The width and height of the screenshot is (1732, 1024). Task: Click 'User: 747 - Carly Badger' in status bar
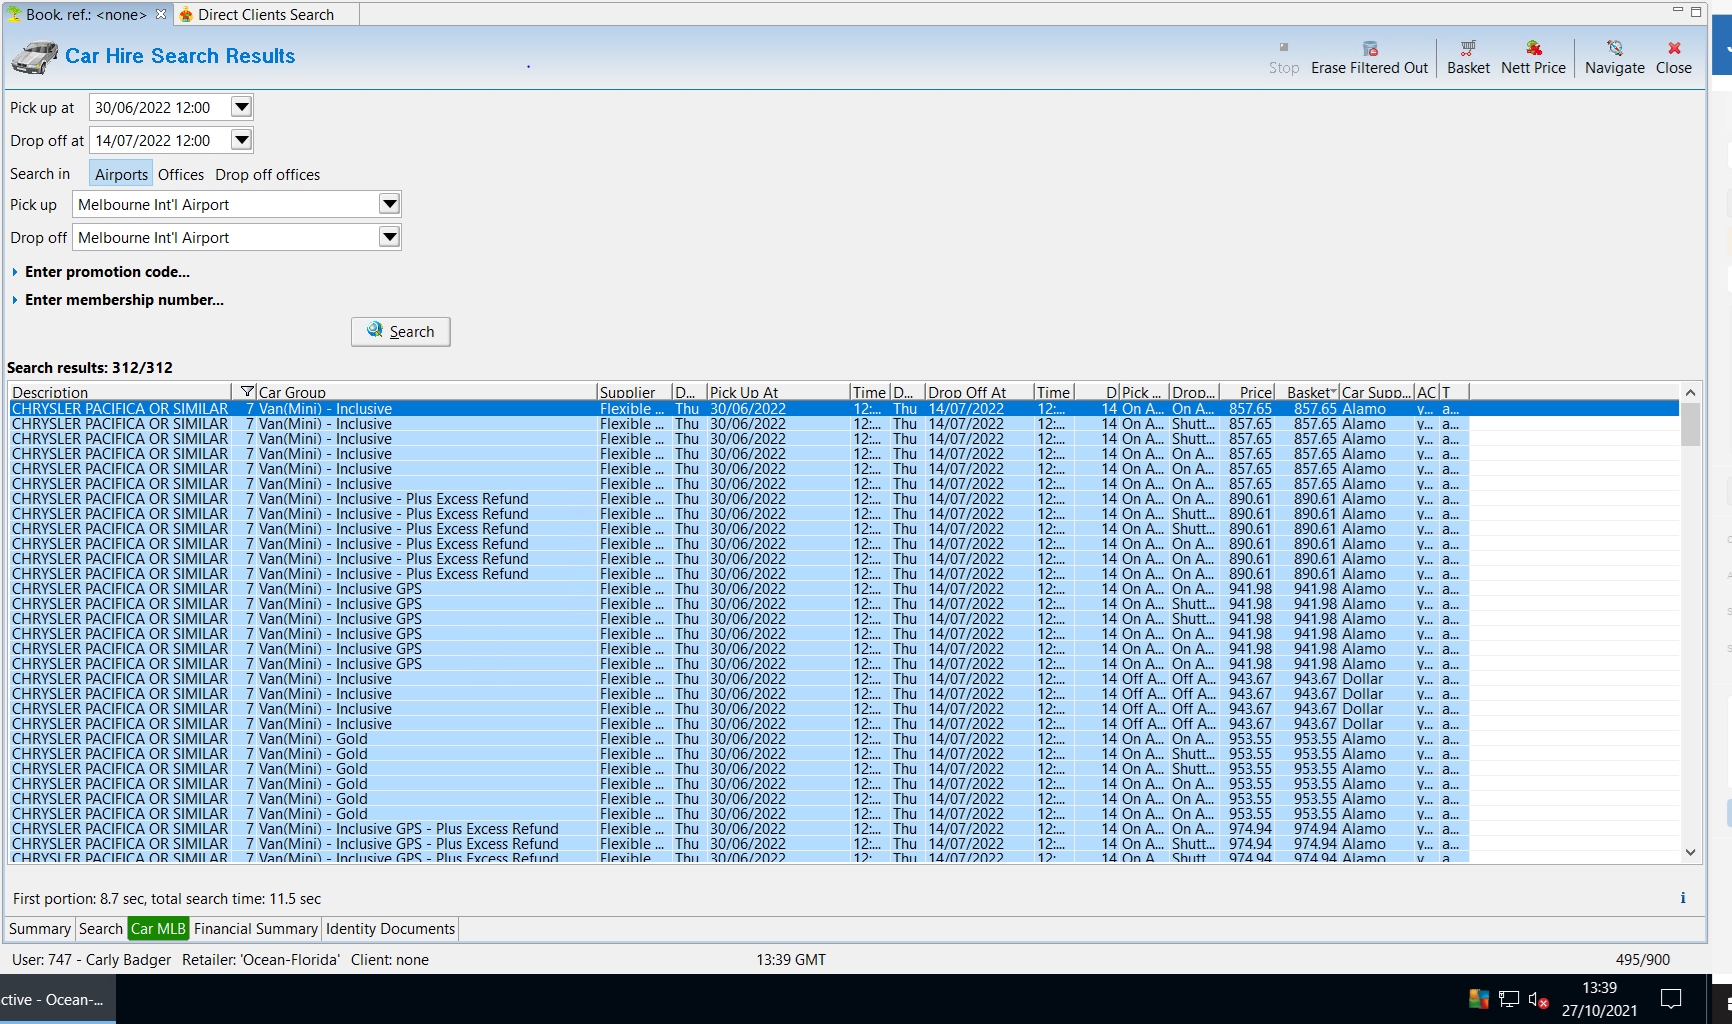tap(92, 960)
